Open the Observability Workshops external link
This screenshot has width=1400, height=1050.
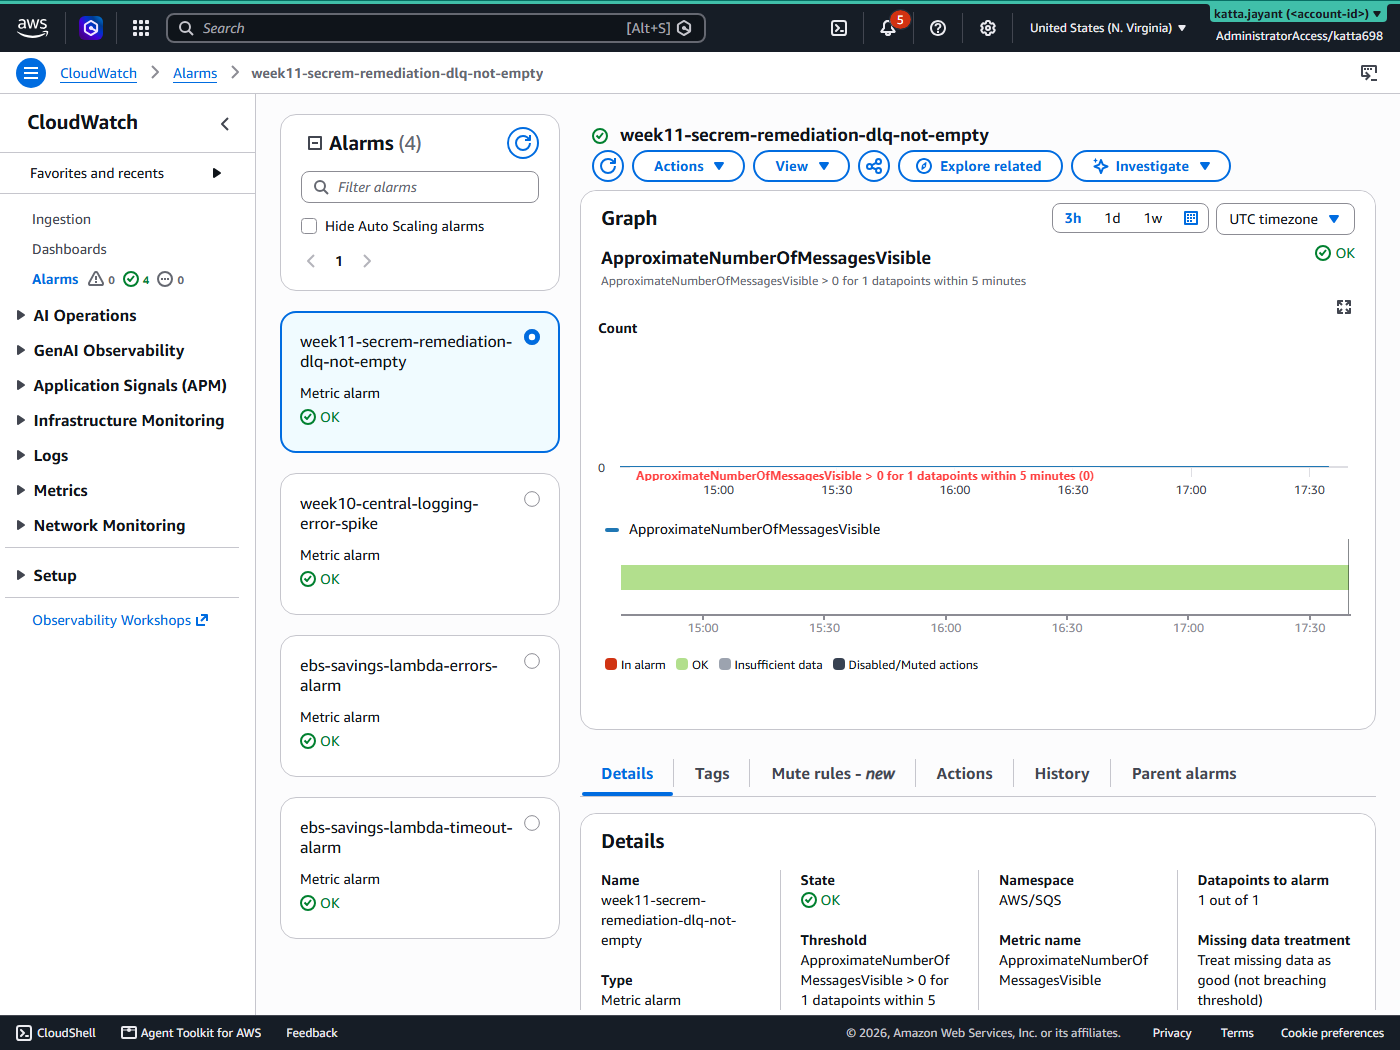tap(120, 620)
